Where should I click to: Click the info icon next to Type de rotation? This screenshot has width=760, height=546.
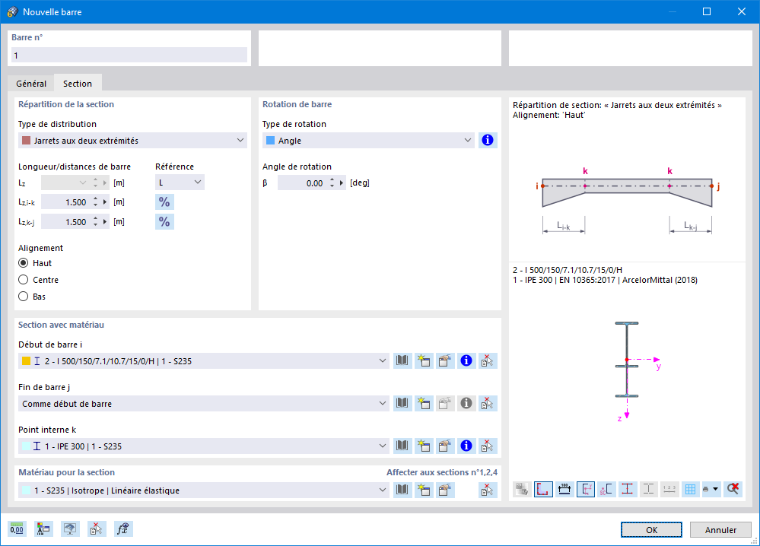(488, 140)
